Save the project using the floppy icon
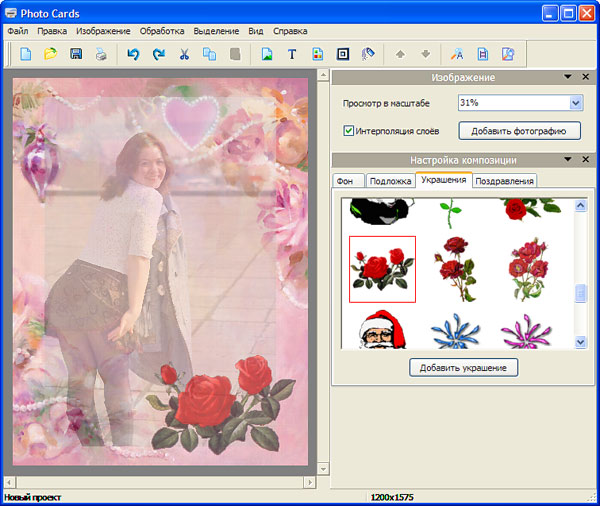The image size is (600, 506). coord(76,54)
